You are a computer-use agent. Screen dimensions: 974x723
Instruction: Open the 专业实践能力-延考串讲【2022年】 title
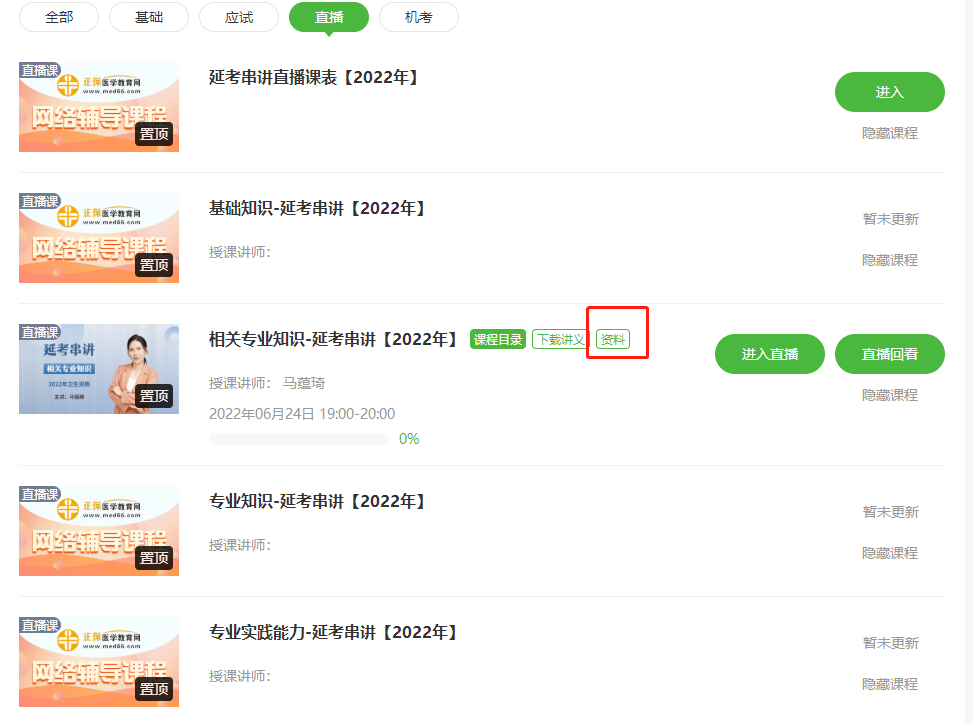(x=334, y=632)
